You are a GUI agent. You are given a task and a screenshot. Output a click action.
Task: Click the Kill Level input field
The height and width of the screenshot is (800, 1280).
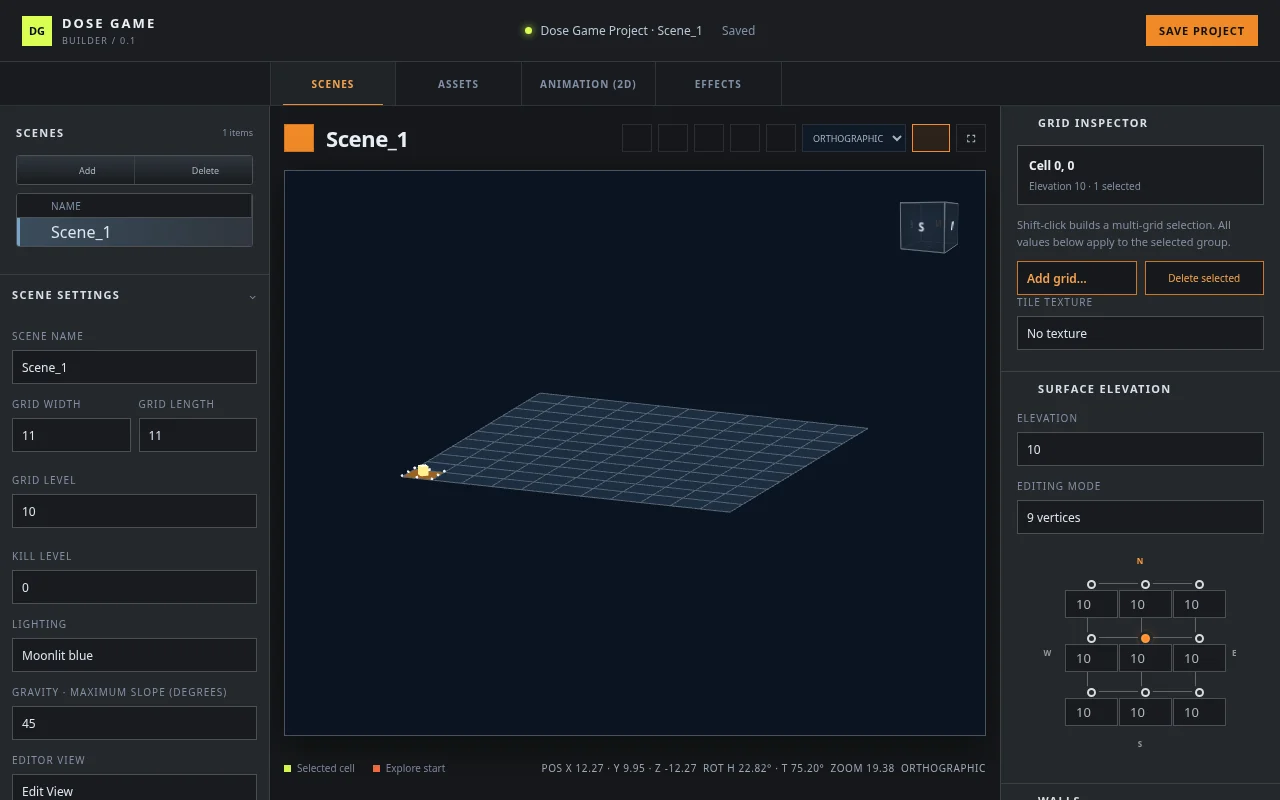click(134, 587)
